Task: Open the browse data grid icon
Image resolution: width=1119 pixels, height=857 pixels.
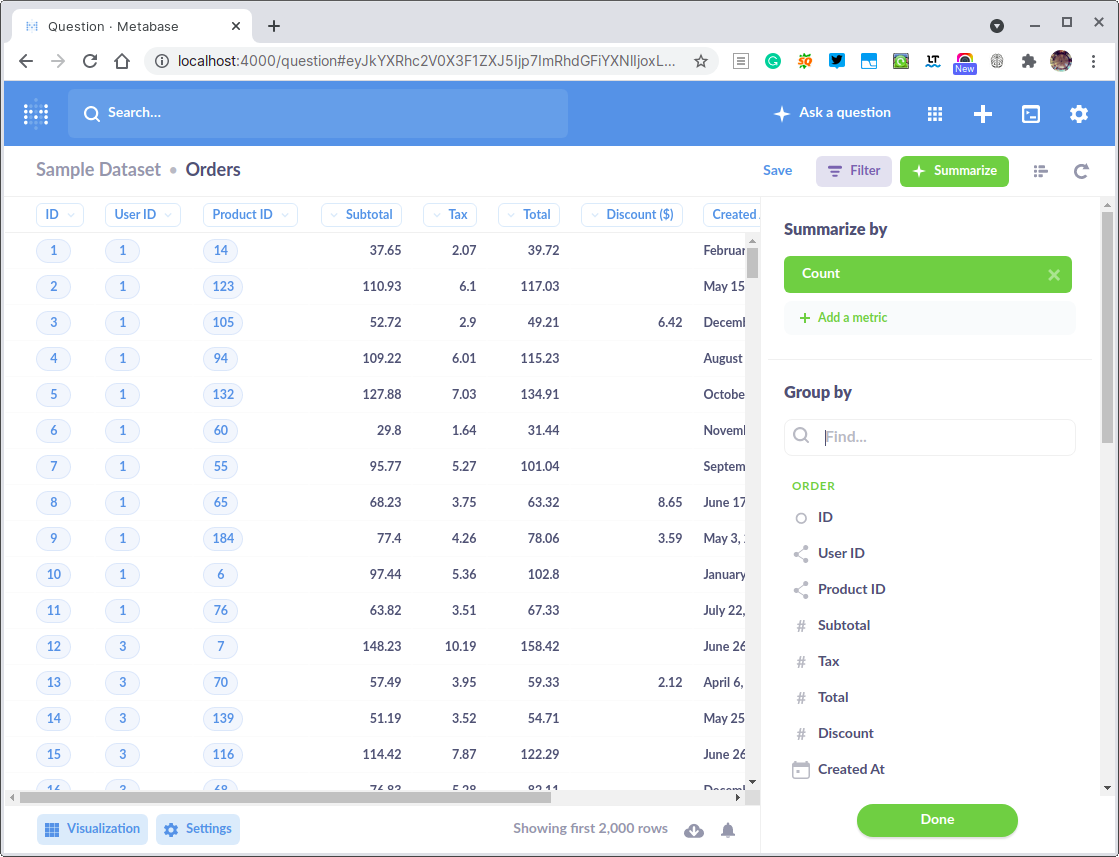Action: click(x=934, y=113)
